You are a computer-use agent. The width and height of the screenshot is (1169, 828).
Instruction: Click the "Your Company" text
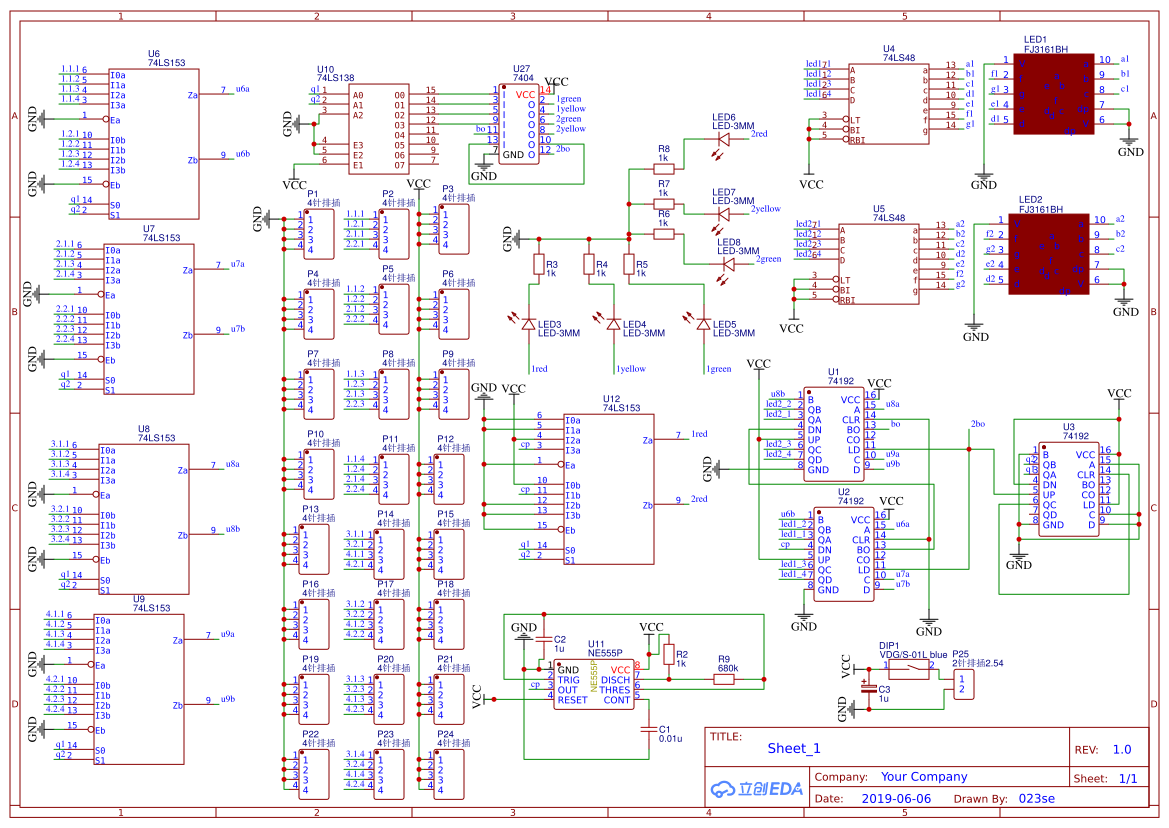click(924, 777)
